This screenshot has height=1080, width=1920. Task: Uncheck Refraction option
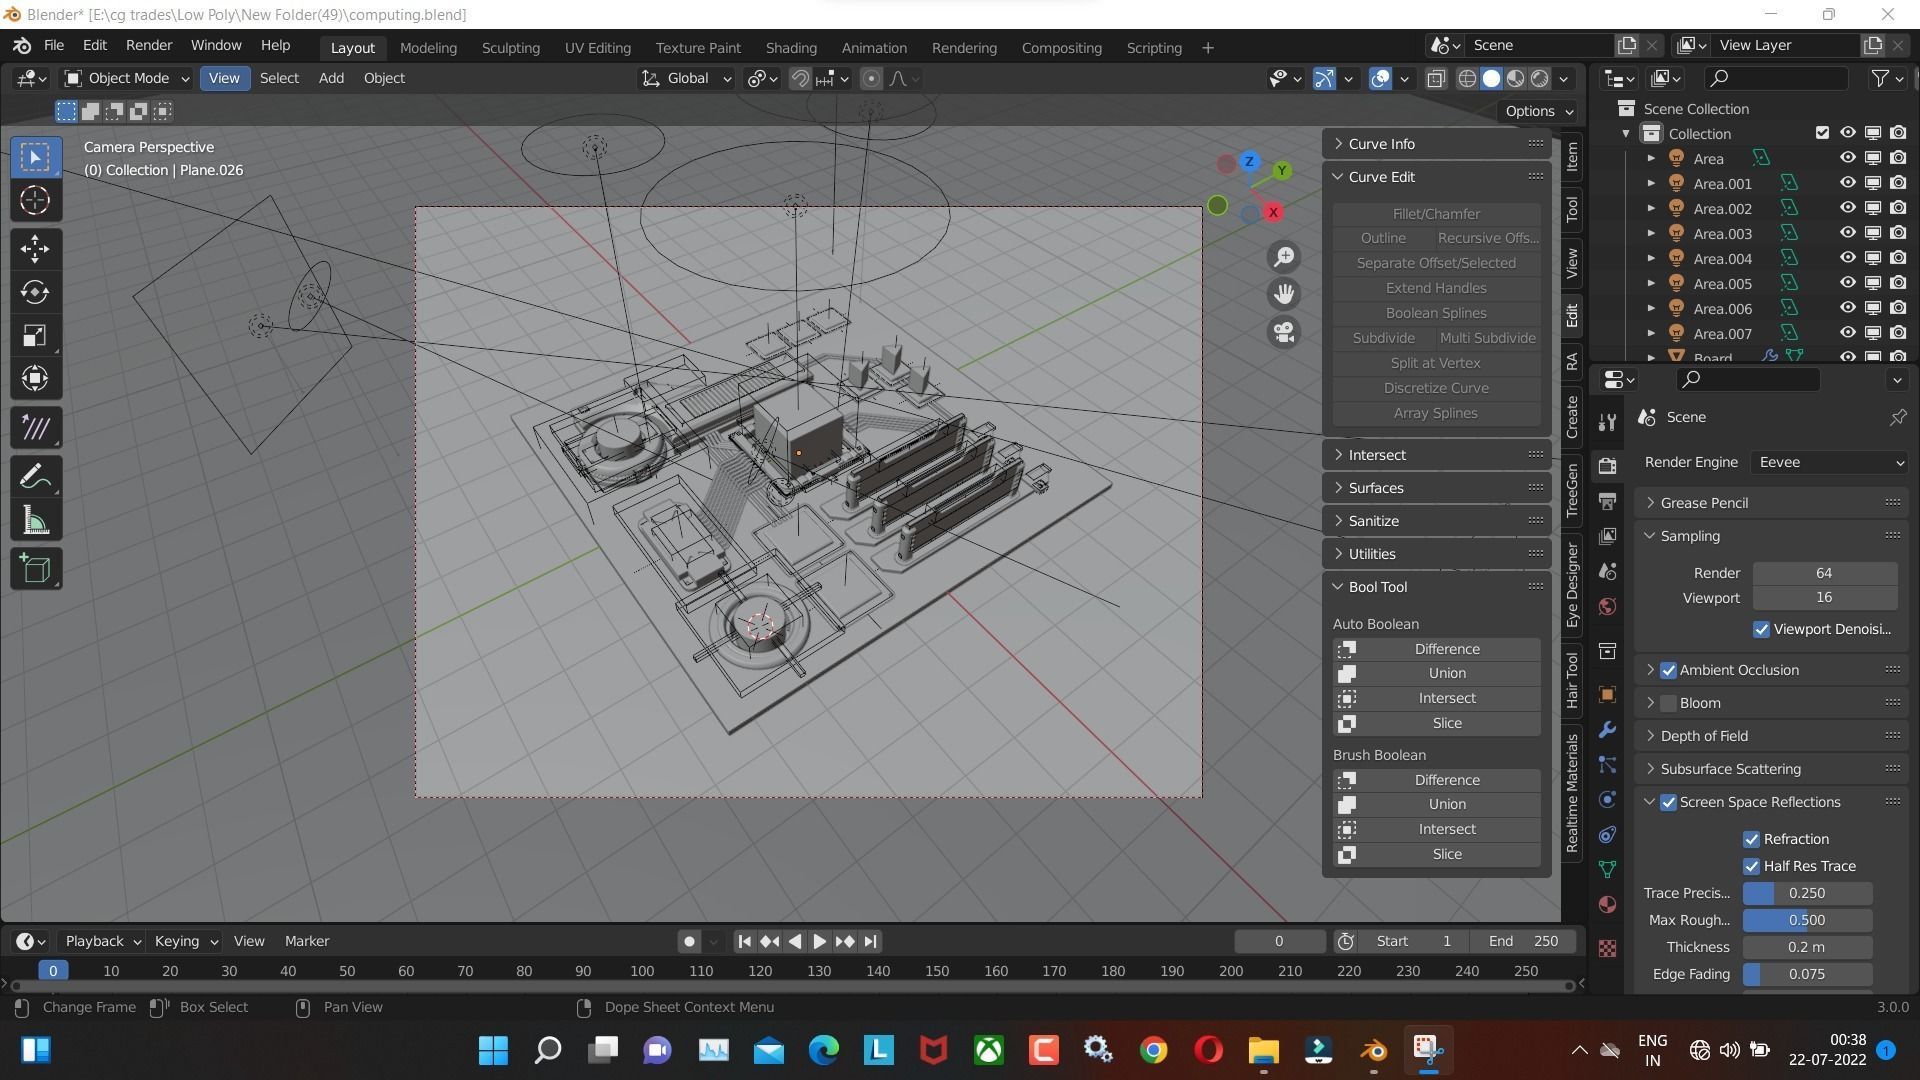1751,839
